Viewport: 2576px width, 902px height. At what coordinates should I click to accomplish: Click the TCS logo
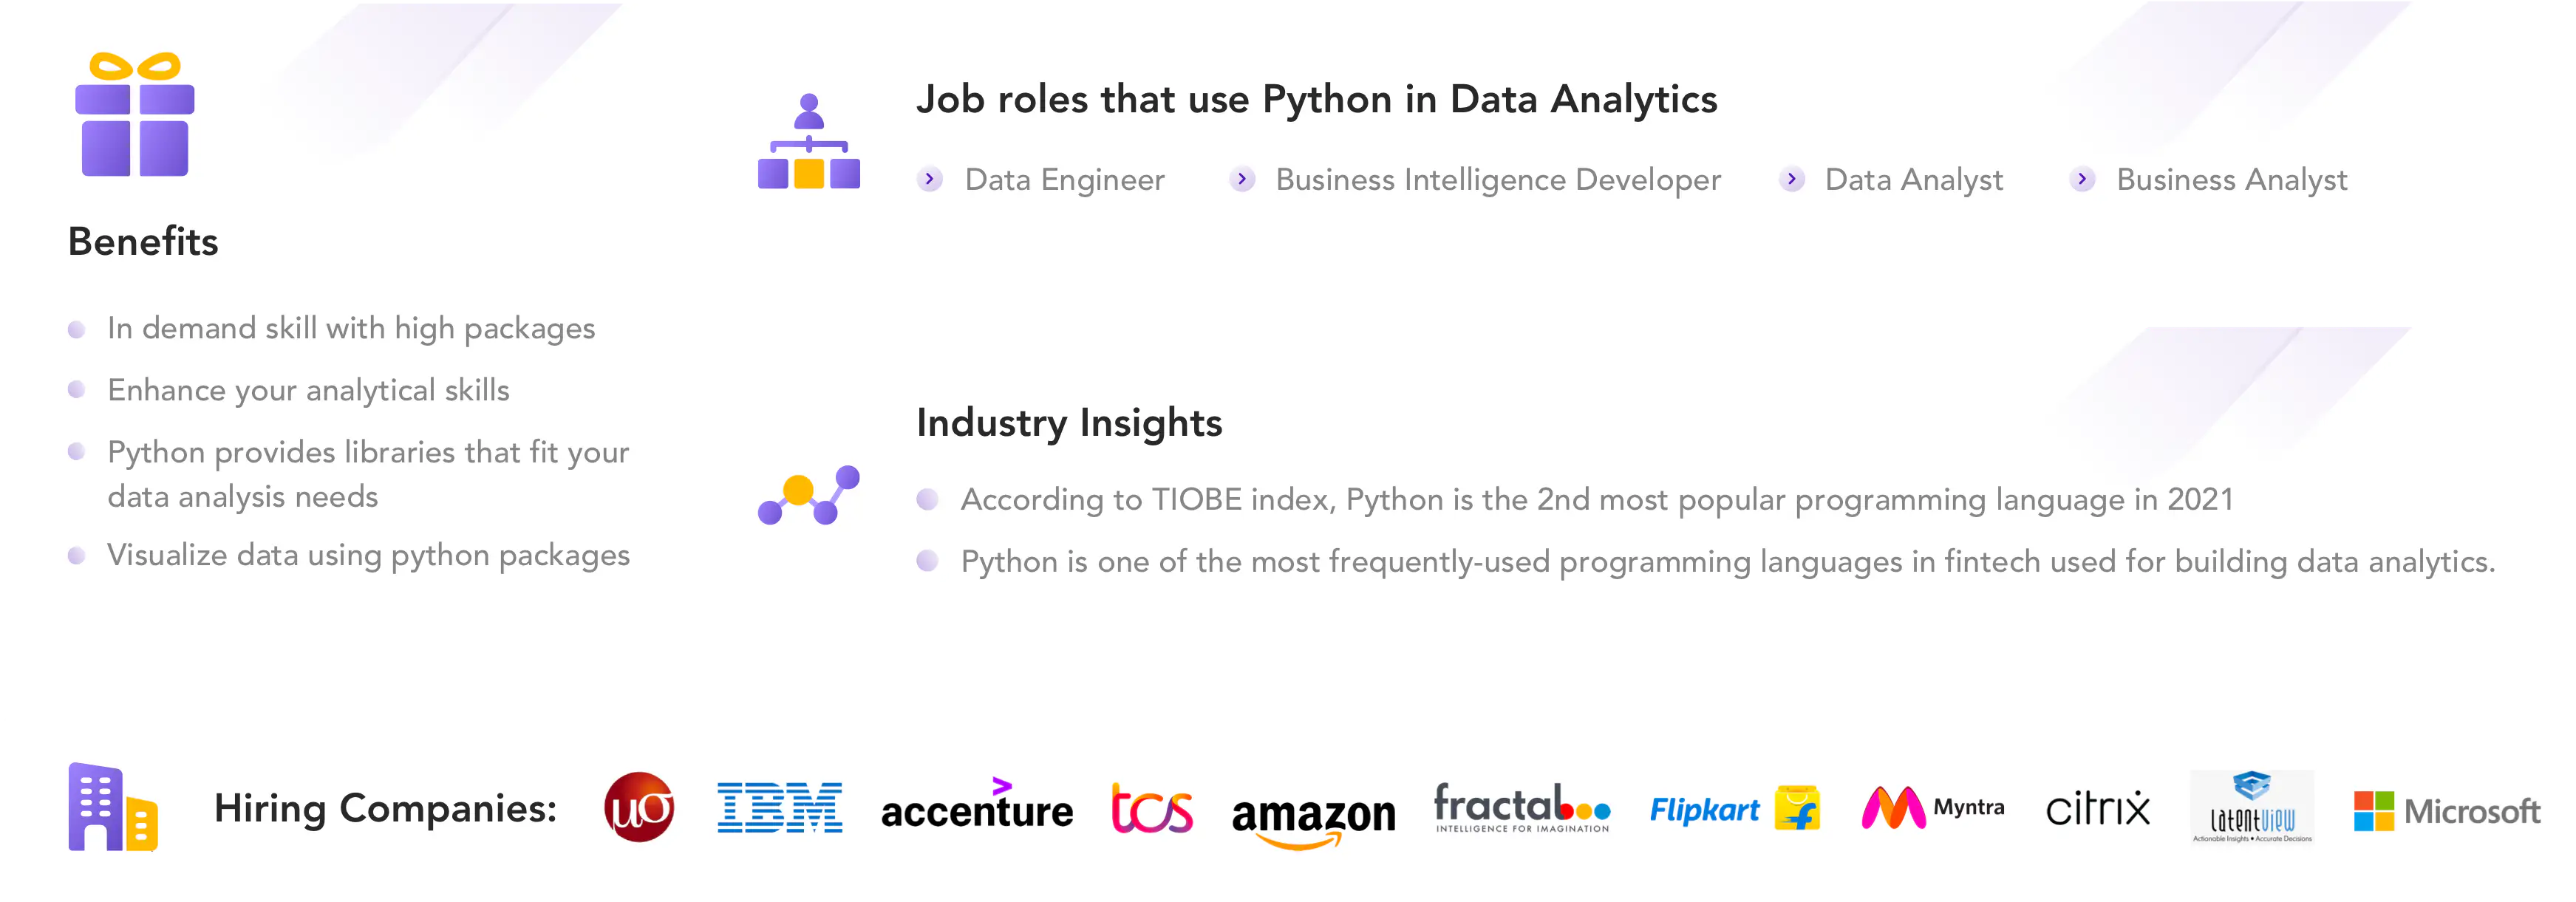click(1152, 808)
